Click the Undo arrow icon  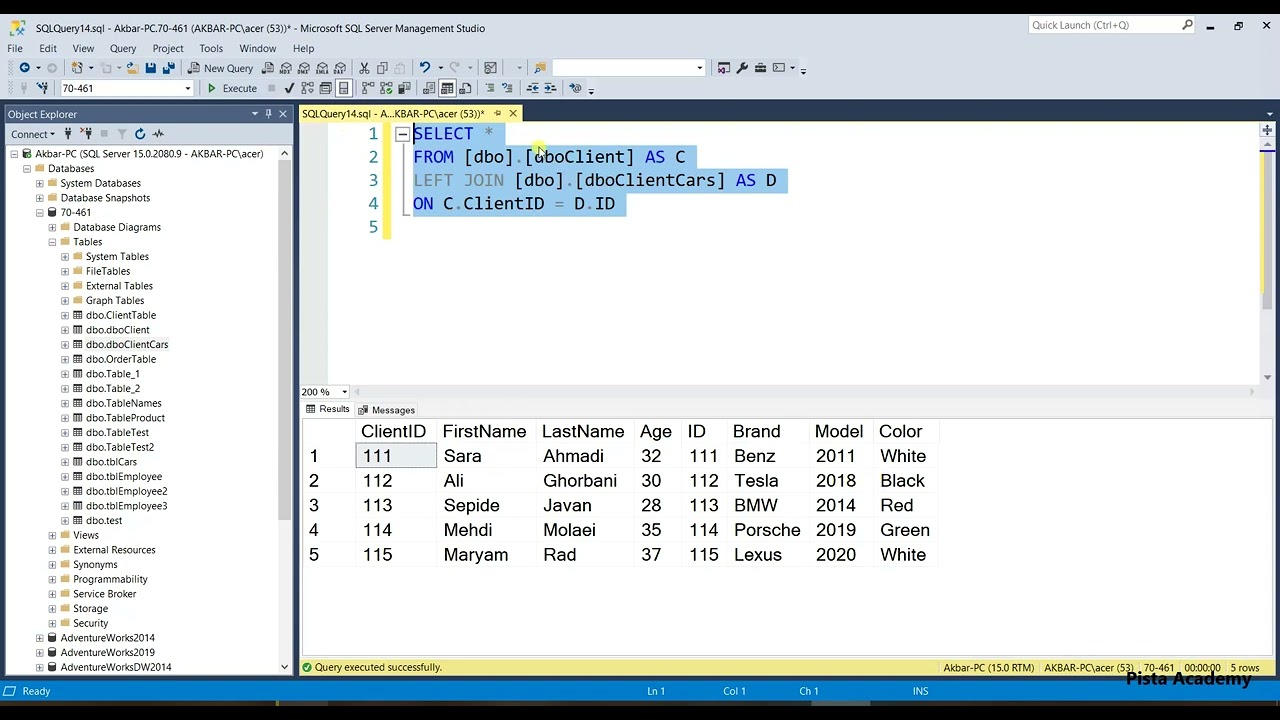point(425,68)
